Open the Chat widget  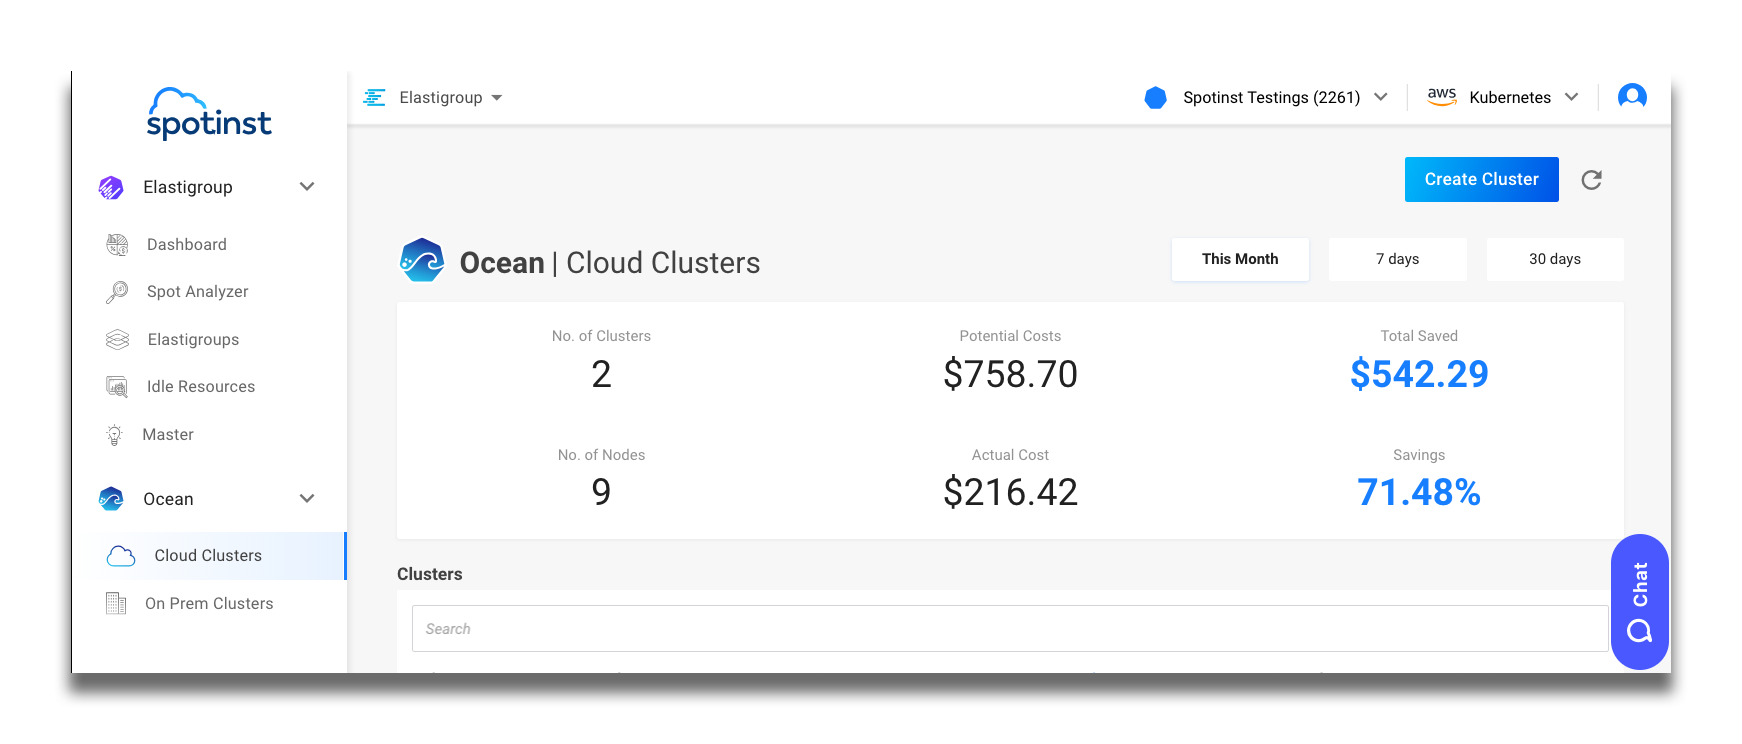point(1639,602)
